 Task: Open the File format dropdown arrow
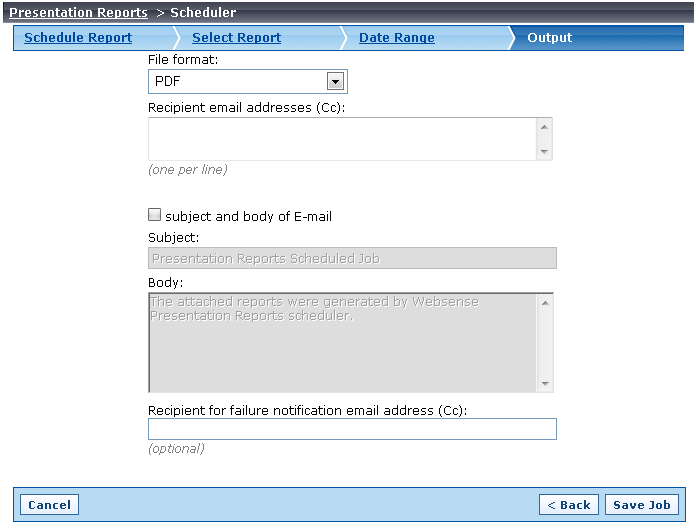point(335,81)
